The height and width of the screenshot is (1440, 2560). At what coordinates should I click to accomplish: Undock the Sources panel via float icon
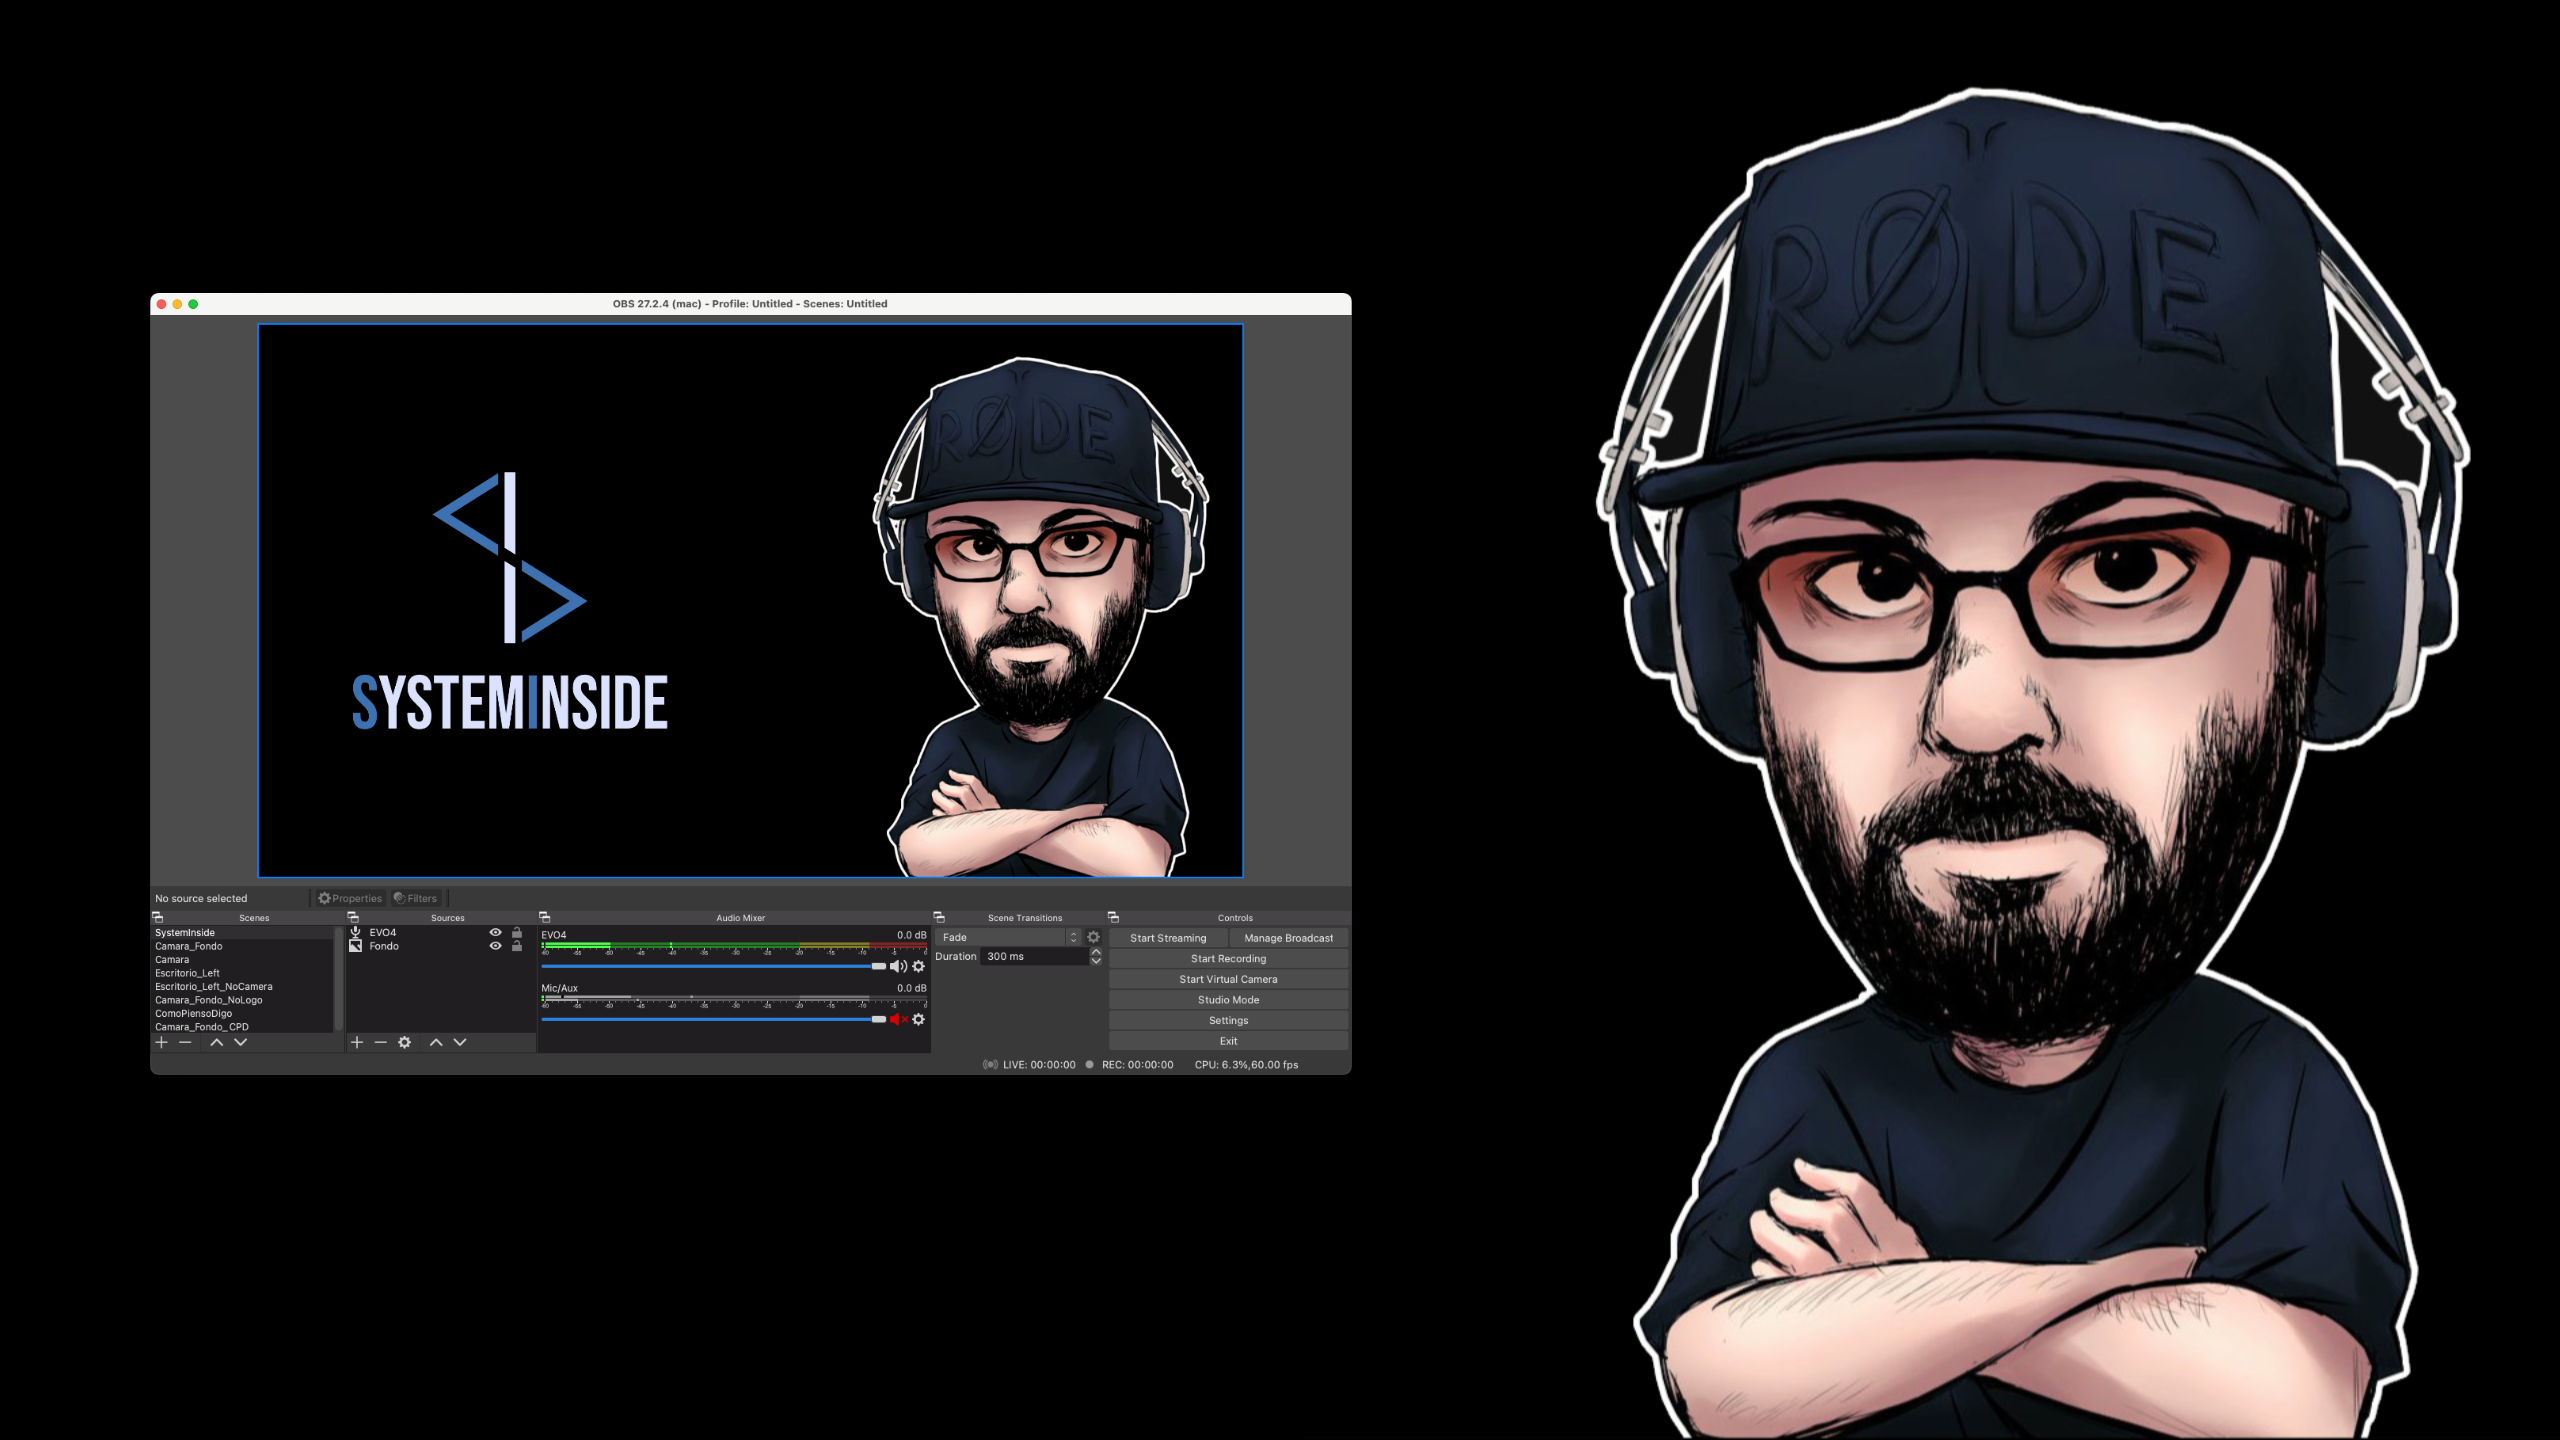(x=352, y=917)
